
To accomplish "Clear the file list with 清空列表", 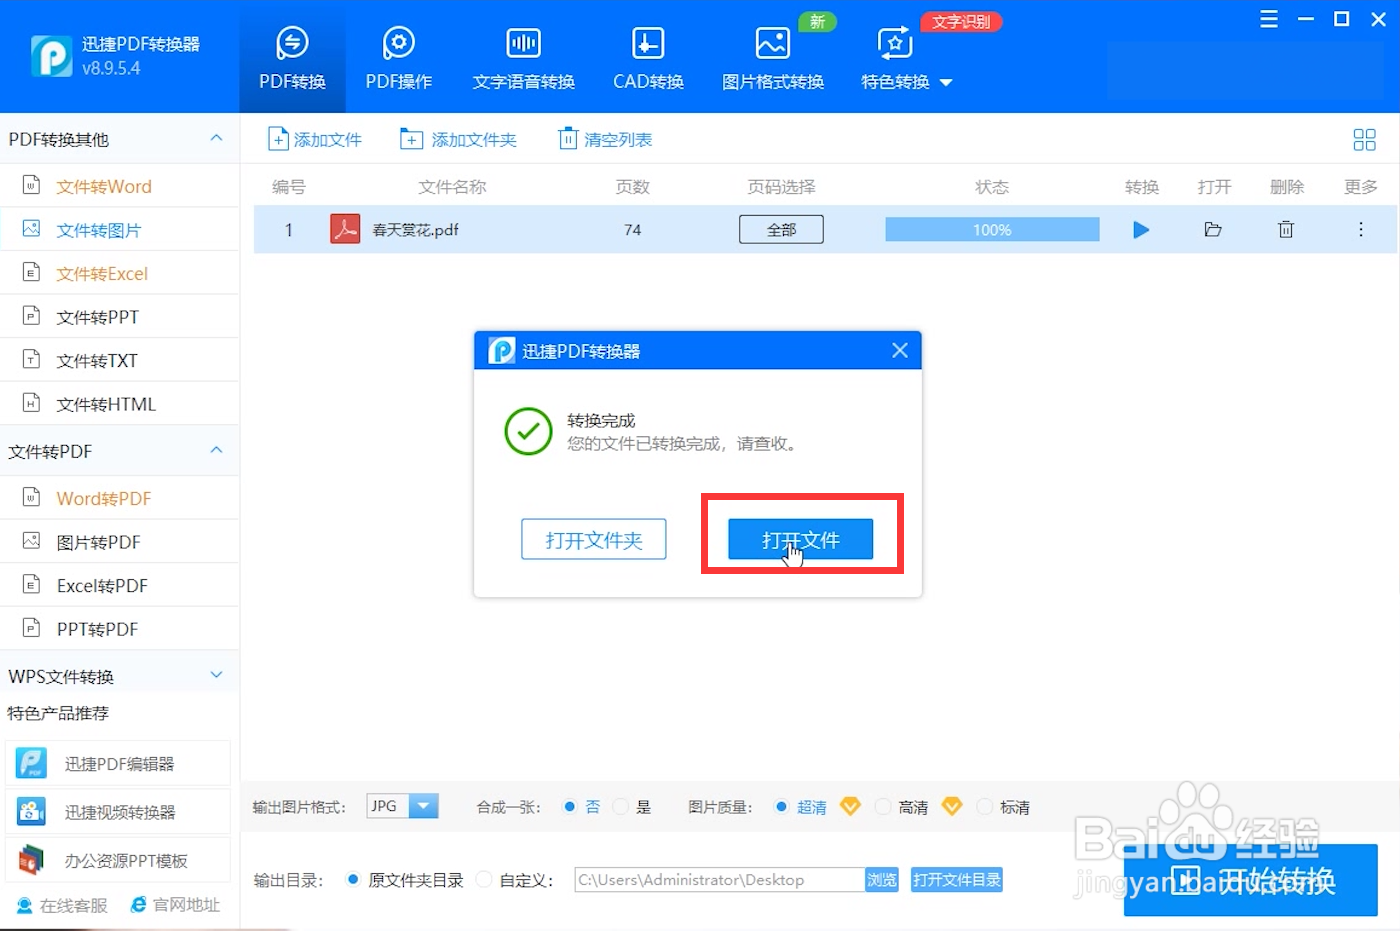I will pos(605,139).
